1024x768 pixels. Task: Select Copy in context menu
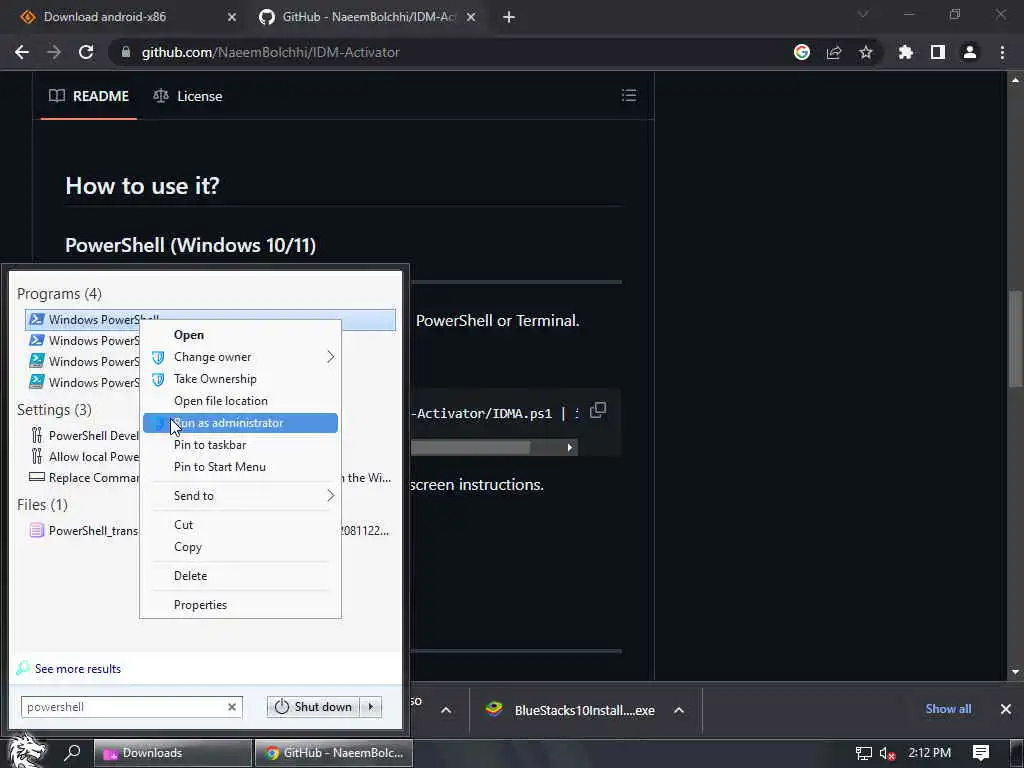(240, 547)
